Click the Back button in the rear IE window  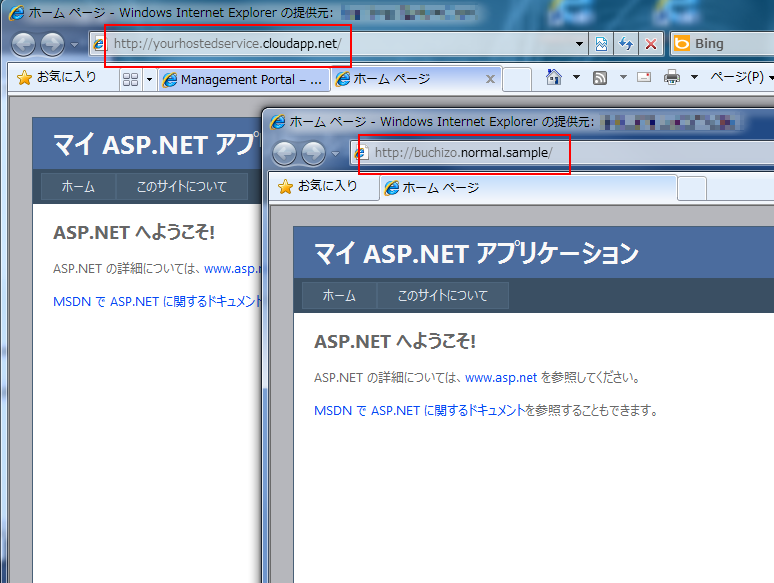coord(23,44)
